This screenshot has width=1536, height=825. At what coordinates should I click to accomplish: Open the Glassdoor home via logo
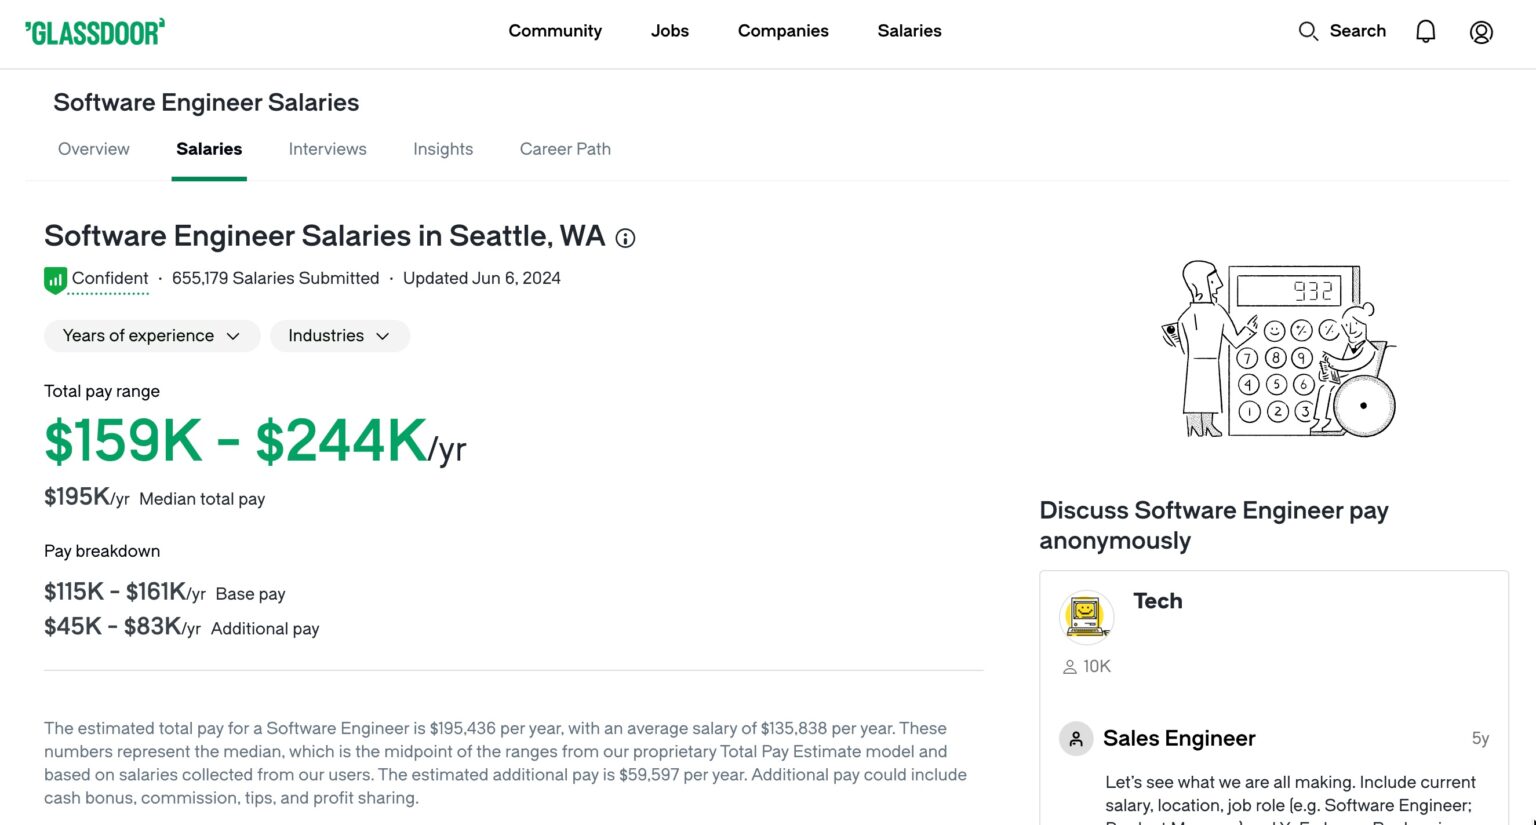[95, 31]
